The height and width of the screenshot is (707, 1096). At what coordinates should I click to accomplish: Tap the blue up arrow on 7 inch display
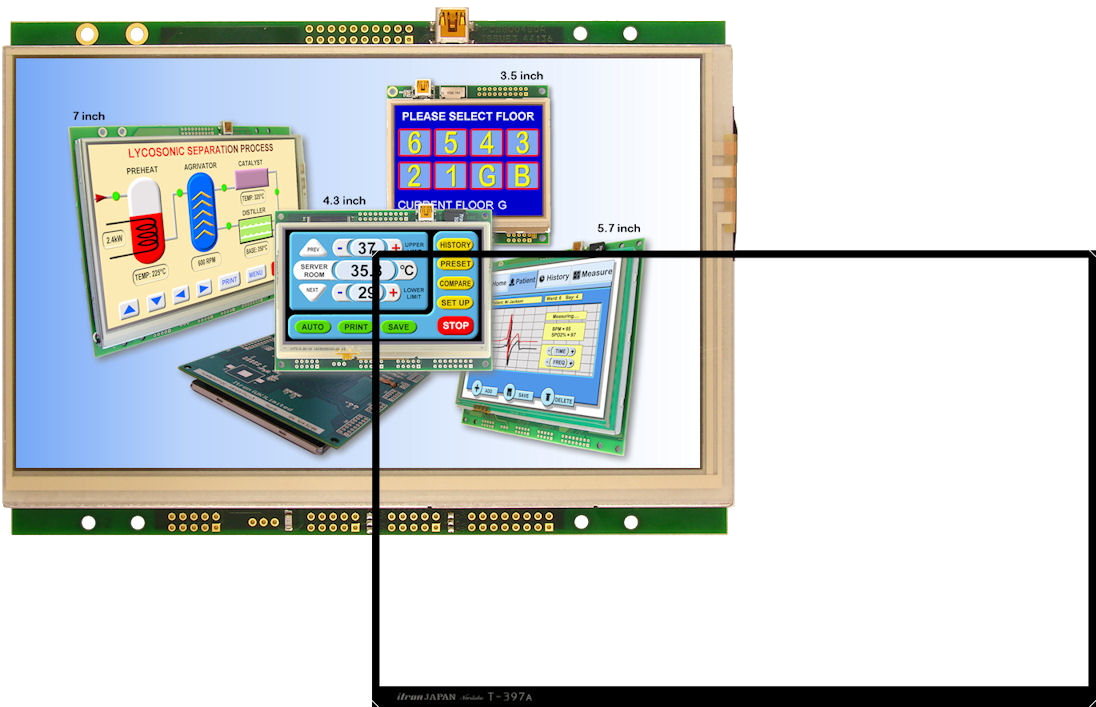[129, 310]
